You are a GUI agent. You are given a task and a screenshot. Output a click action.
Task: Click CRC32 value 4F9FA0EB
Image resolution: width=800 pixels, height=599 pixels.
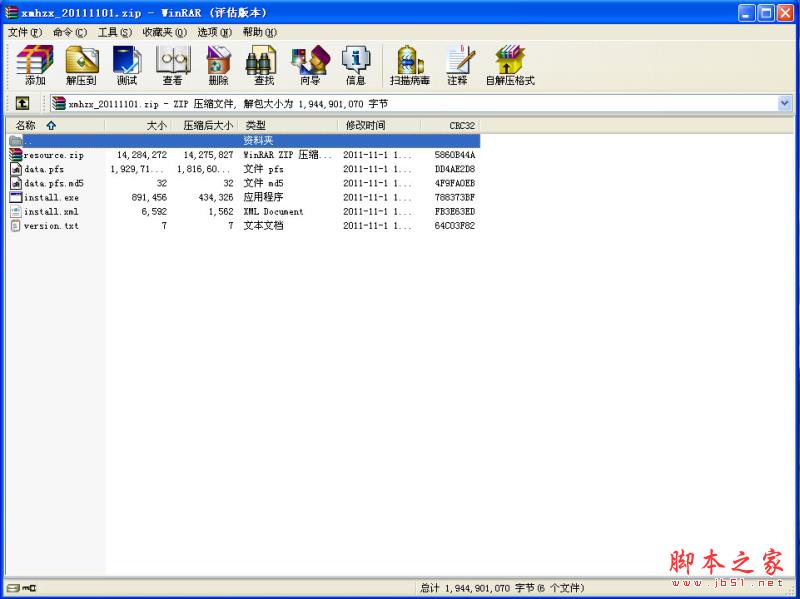pyautogui.click(x=455, y=183)
